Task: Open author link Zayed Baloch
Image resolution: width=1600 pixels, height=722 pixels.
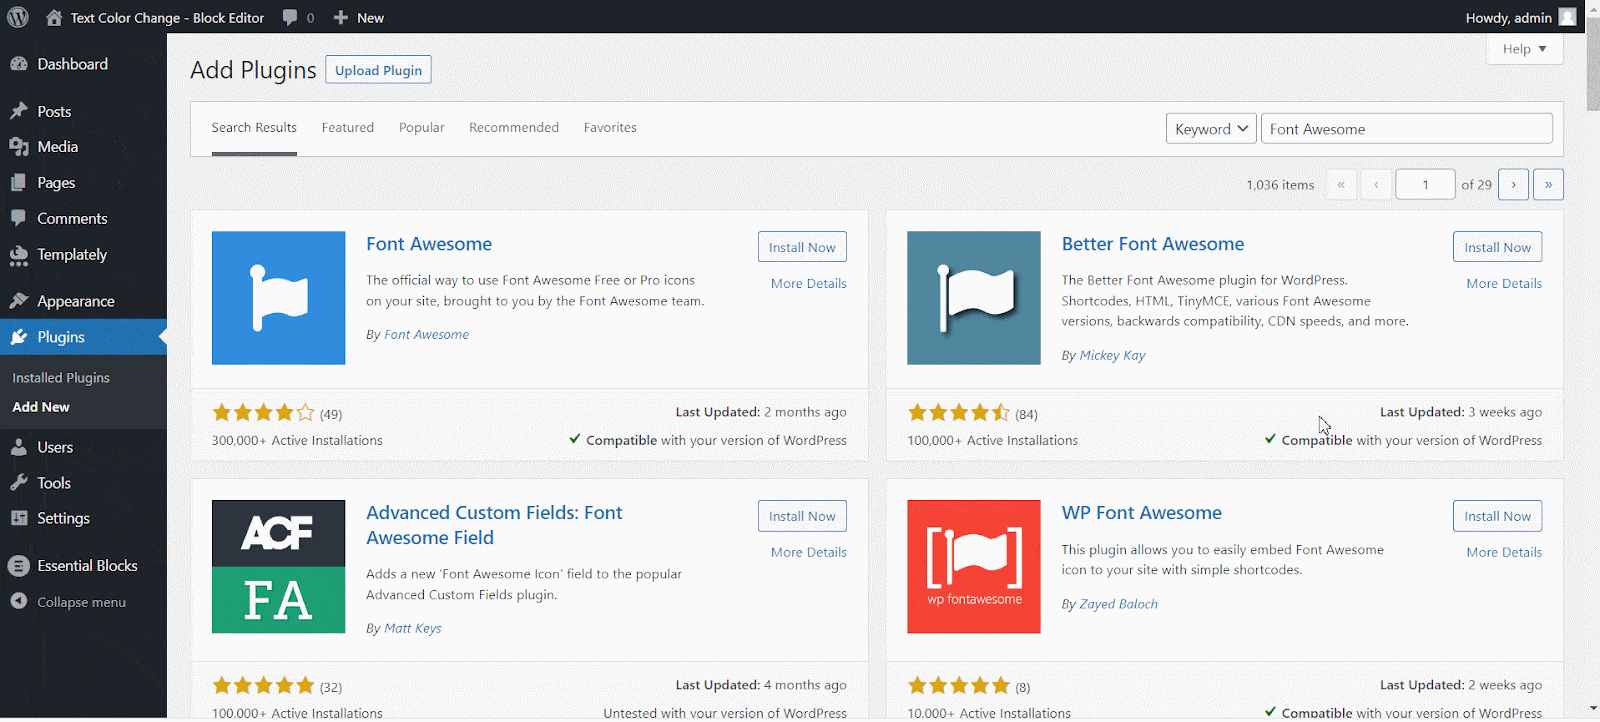Action: pyautogui.click(x=1119, y=604)
